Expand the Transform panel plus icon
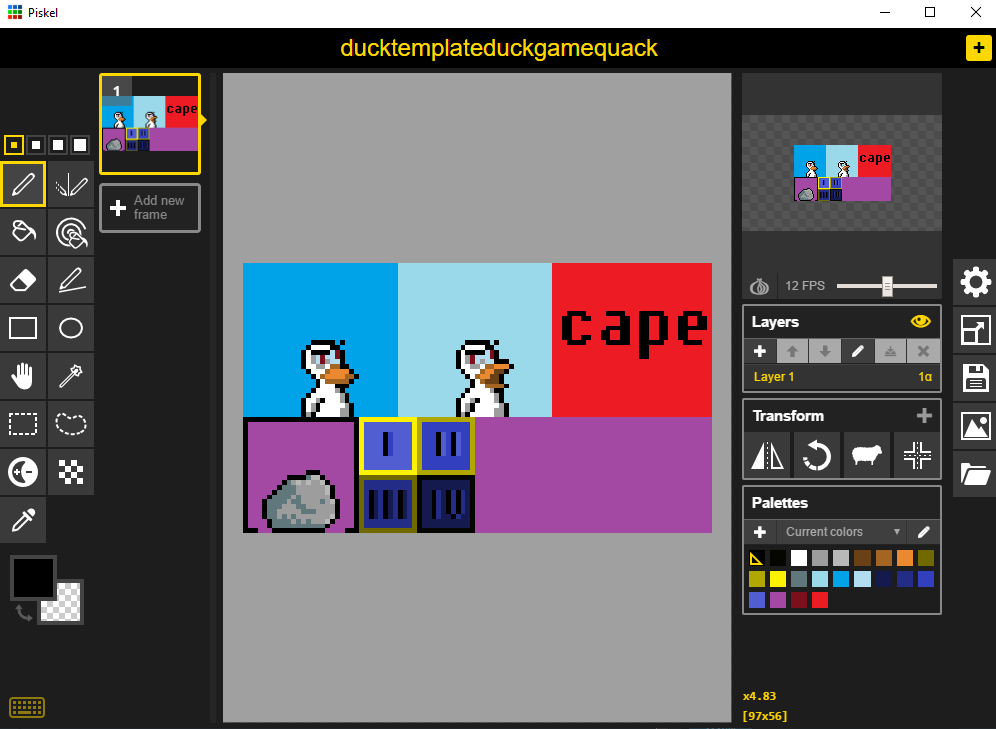 (924, 415)
